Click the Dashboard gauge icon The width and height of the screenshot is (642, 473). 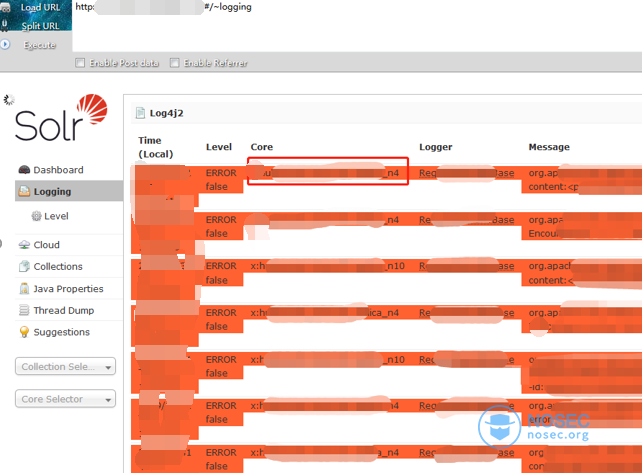pyautogui.click(x=24, y=170)
